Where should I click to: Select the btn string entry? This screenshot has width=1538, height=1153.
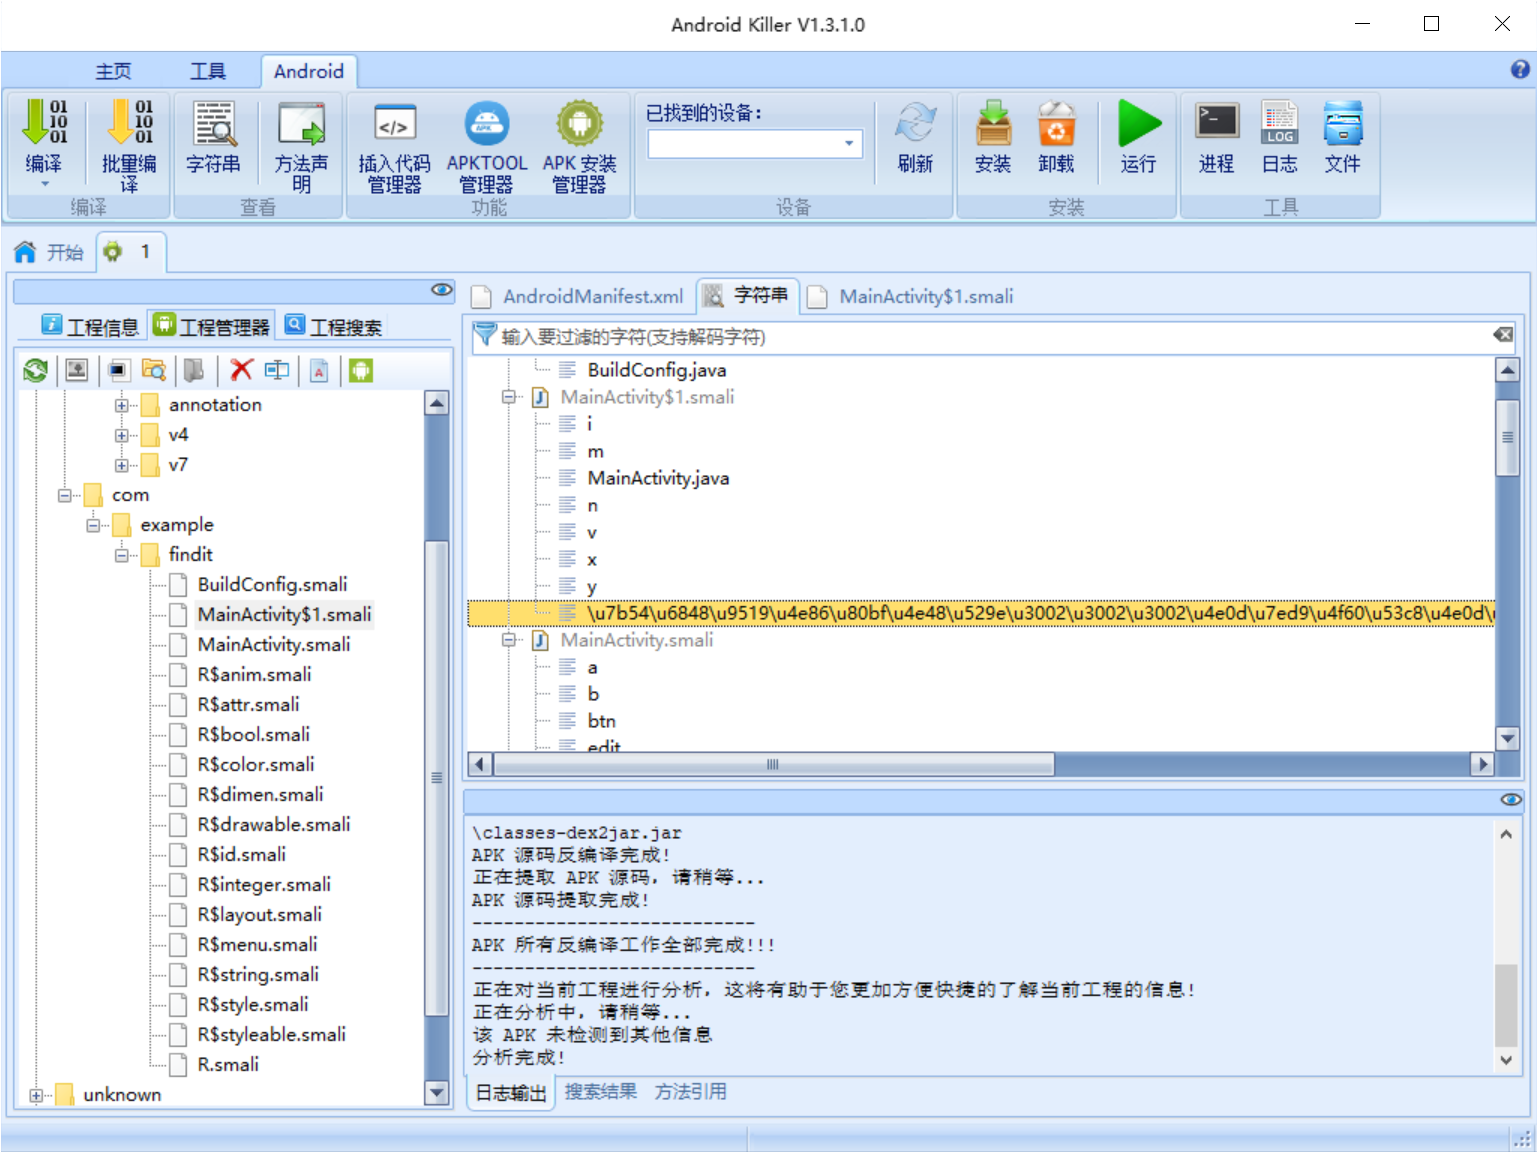(x=602, y=721)
